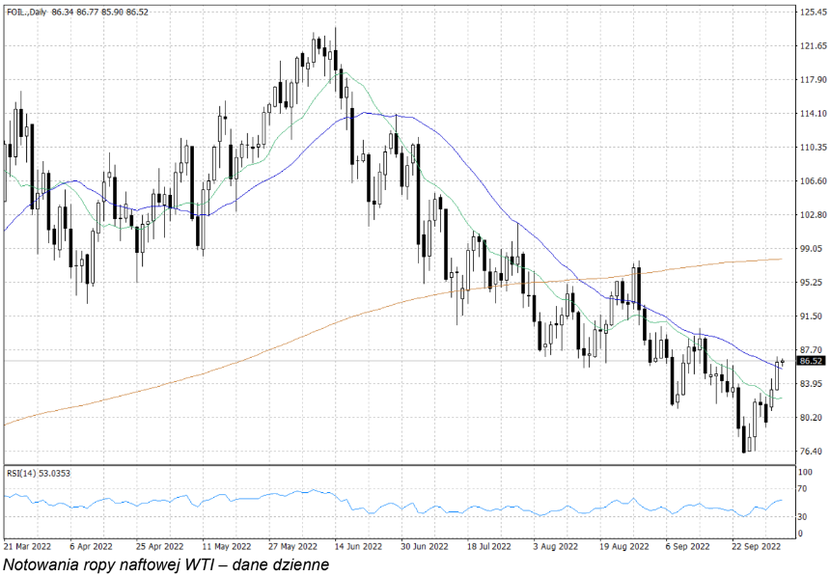Select the 21 Mar 2022 date label
Image resolution: width=830 pixels, height=577 pixels.
click(28, 547)
